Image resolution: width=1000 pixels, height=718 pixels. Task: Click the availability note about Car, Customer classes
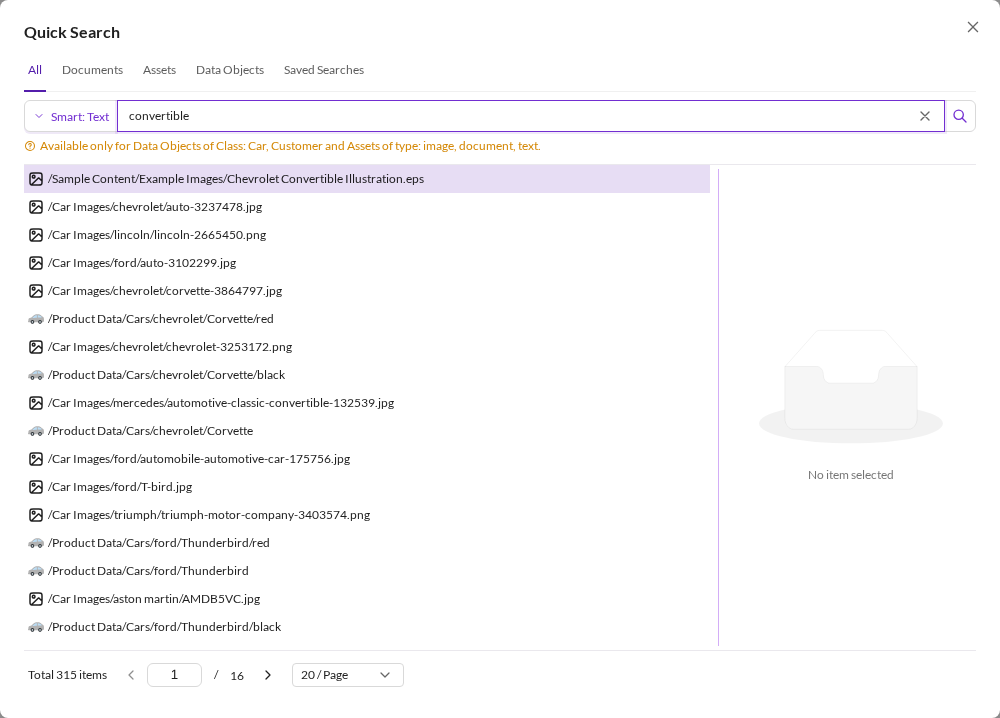290,146
